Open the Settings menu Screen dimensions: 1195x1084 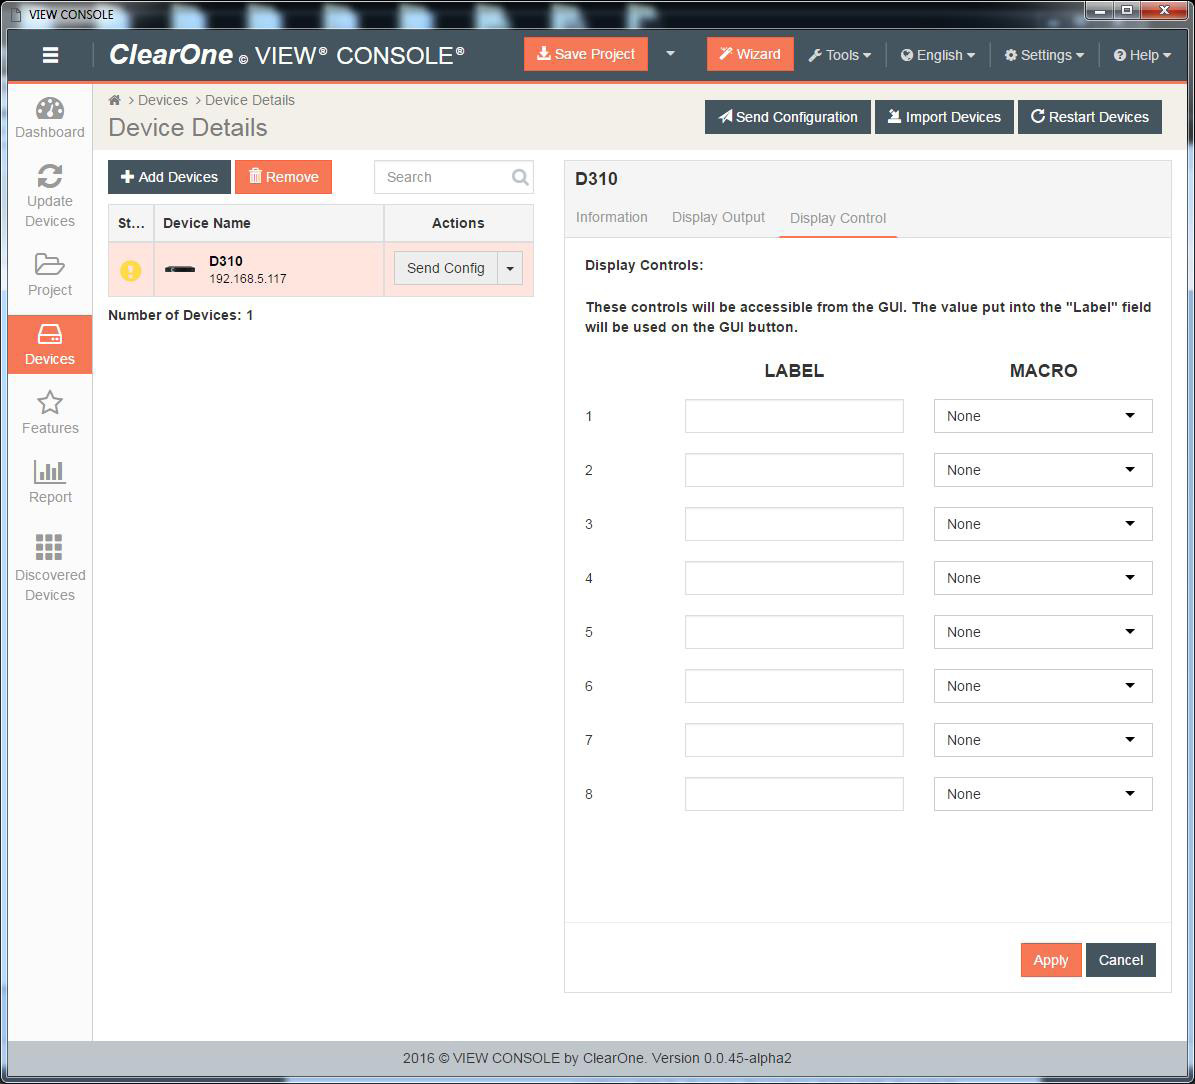point(1044,55)
